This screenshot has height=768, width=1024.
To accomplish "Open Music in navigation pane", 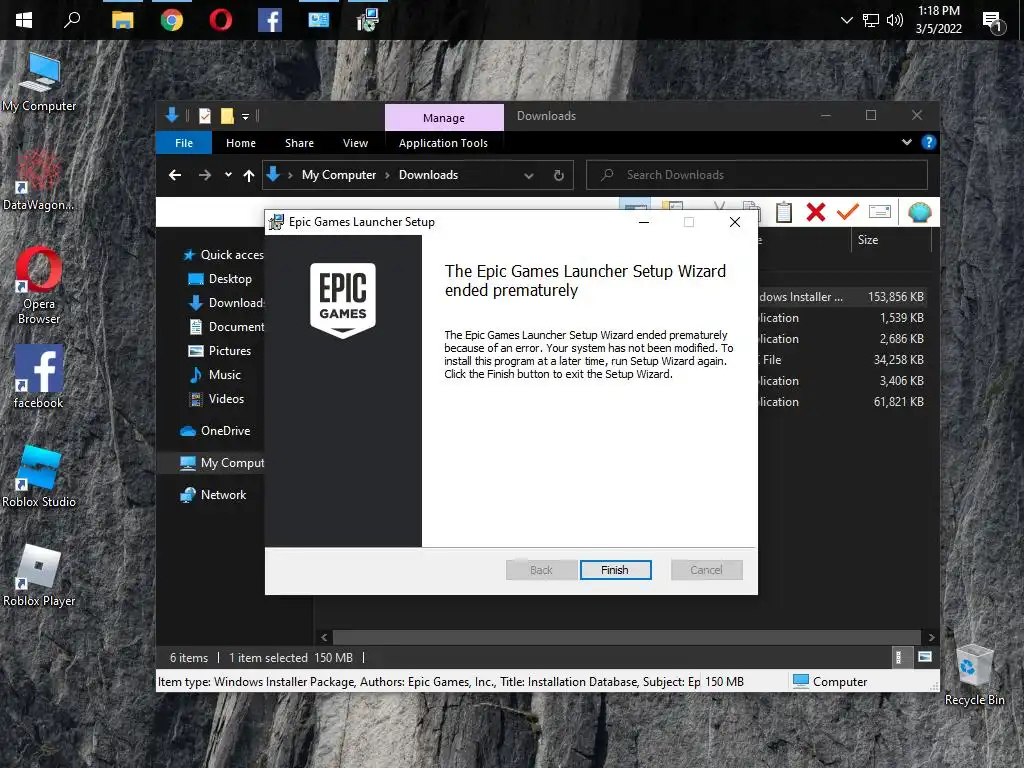I will (215, 375).
